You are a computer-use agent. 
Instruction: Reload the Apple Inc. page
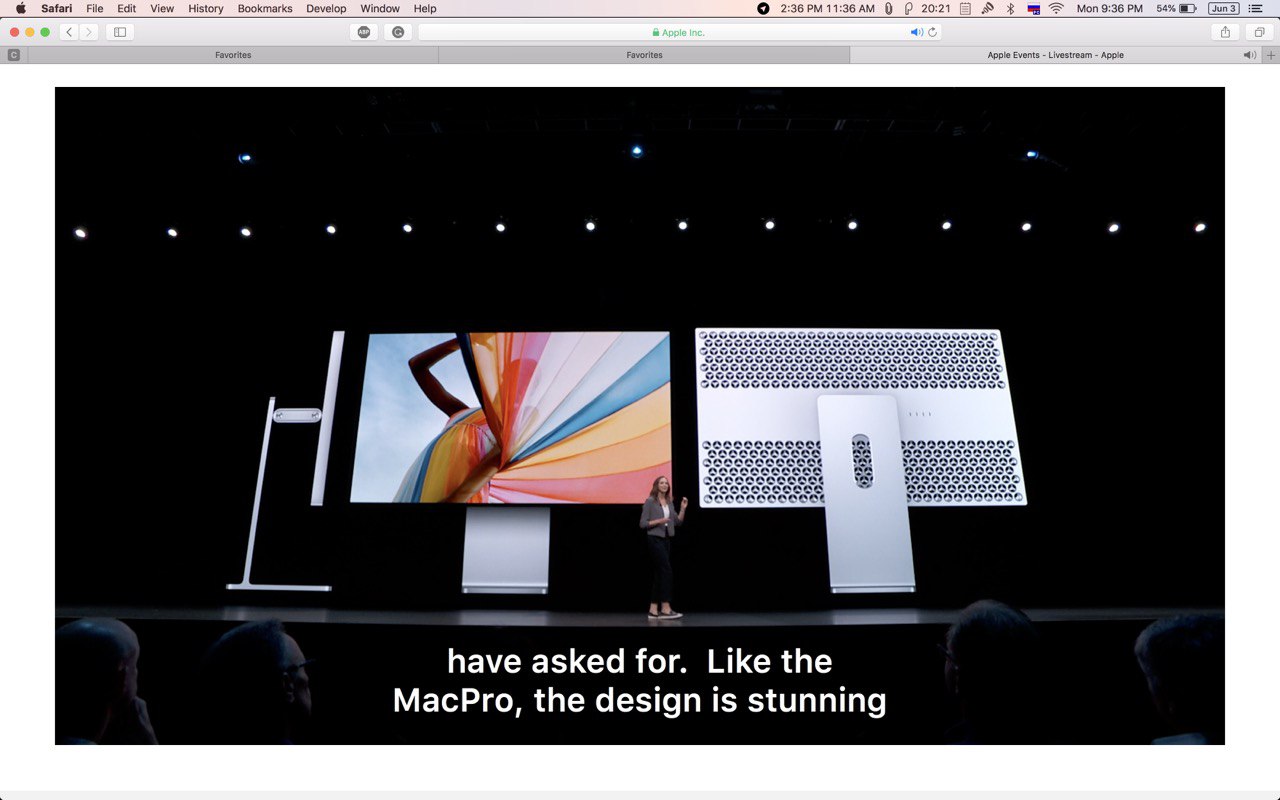[x=933, y=32]
